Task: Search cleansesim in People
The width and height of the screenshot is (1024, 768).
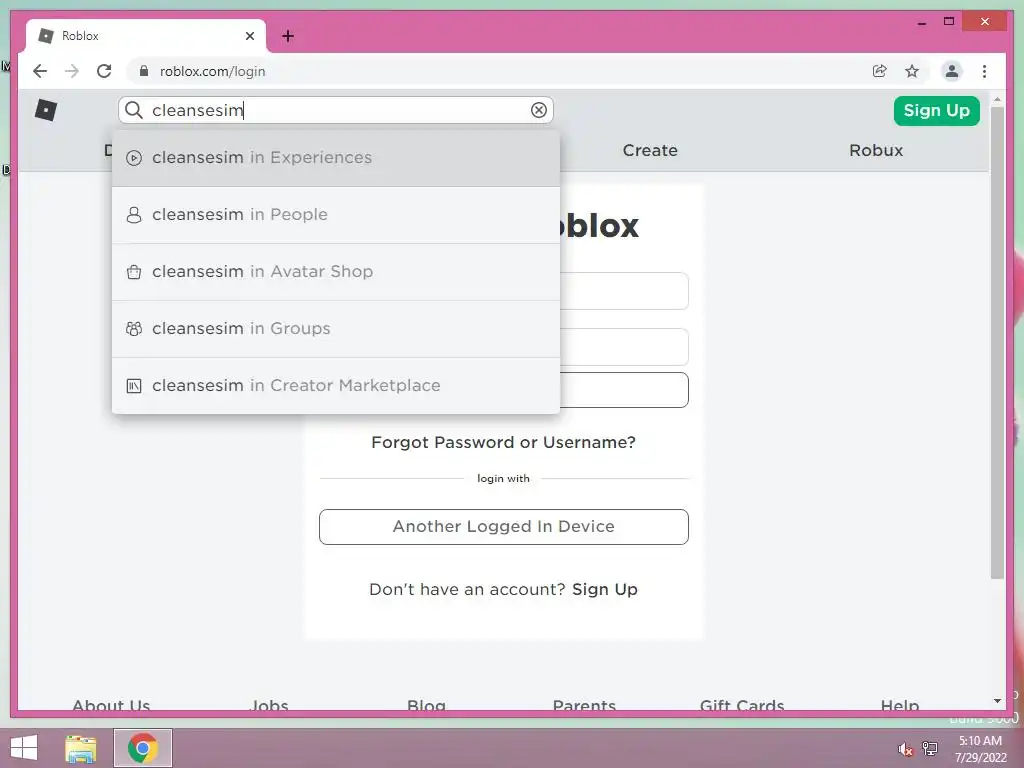Action: pyautogui.click(x=336, y=215)
